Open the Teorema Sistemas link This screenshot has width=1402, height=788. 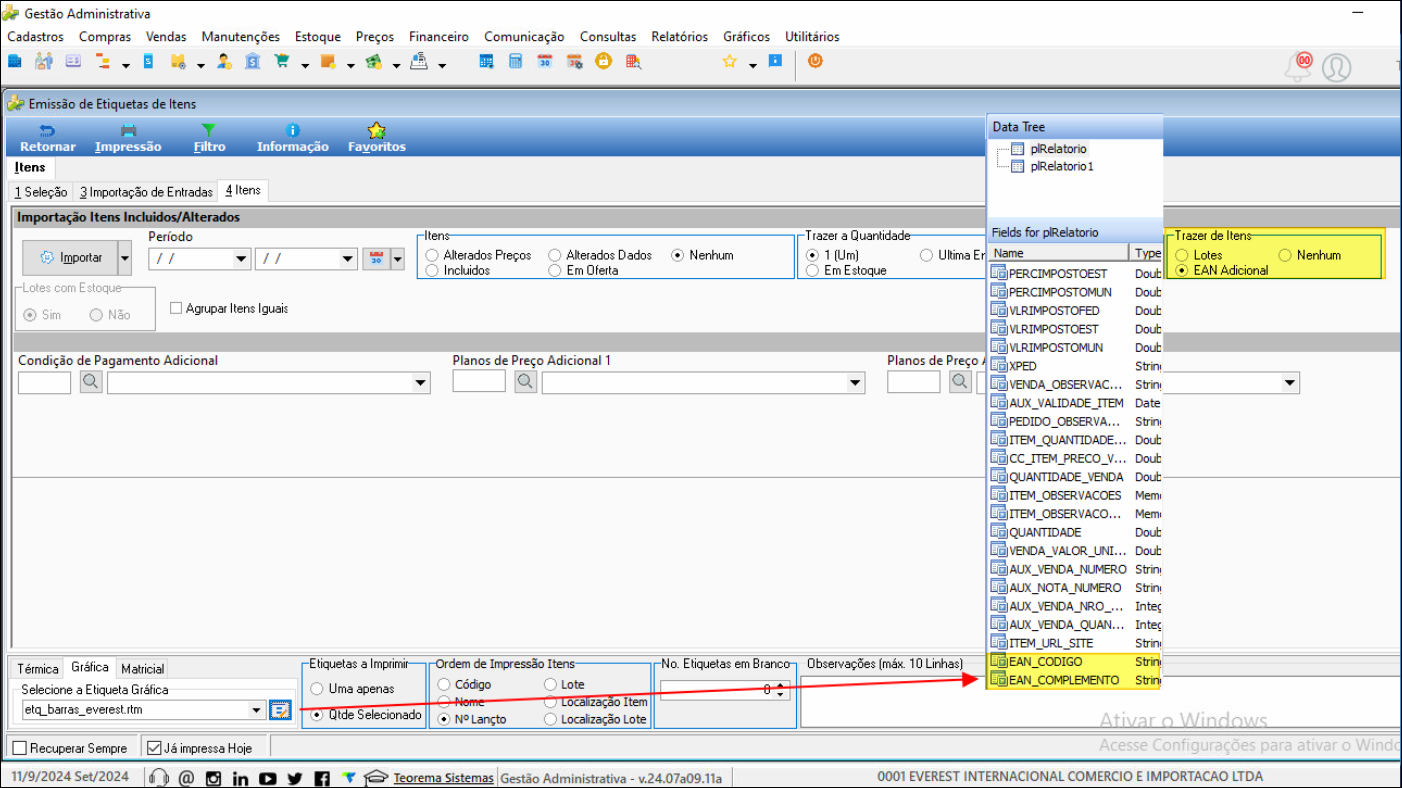tap(443, 778)
